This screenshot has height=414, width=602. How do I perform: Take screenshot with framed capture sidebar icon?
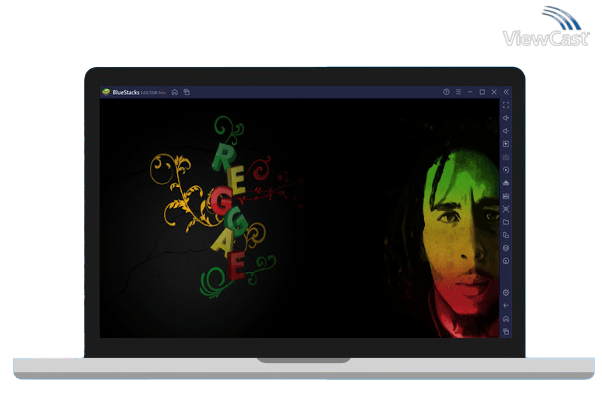click(x=506, y=209)
